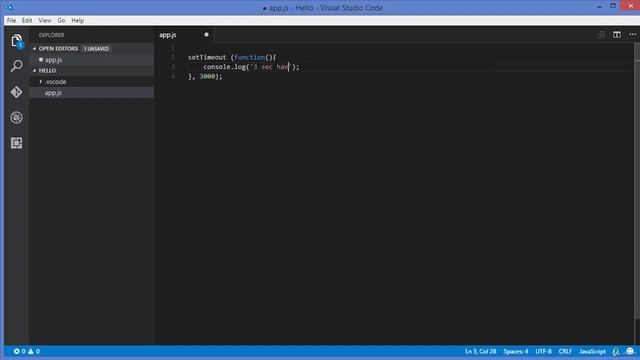This screenshot has width=640, height=360.
Task: Click the feedback smiley in status bar
Action: [x=630, y=351]
